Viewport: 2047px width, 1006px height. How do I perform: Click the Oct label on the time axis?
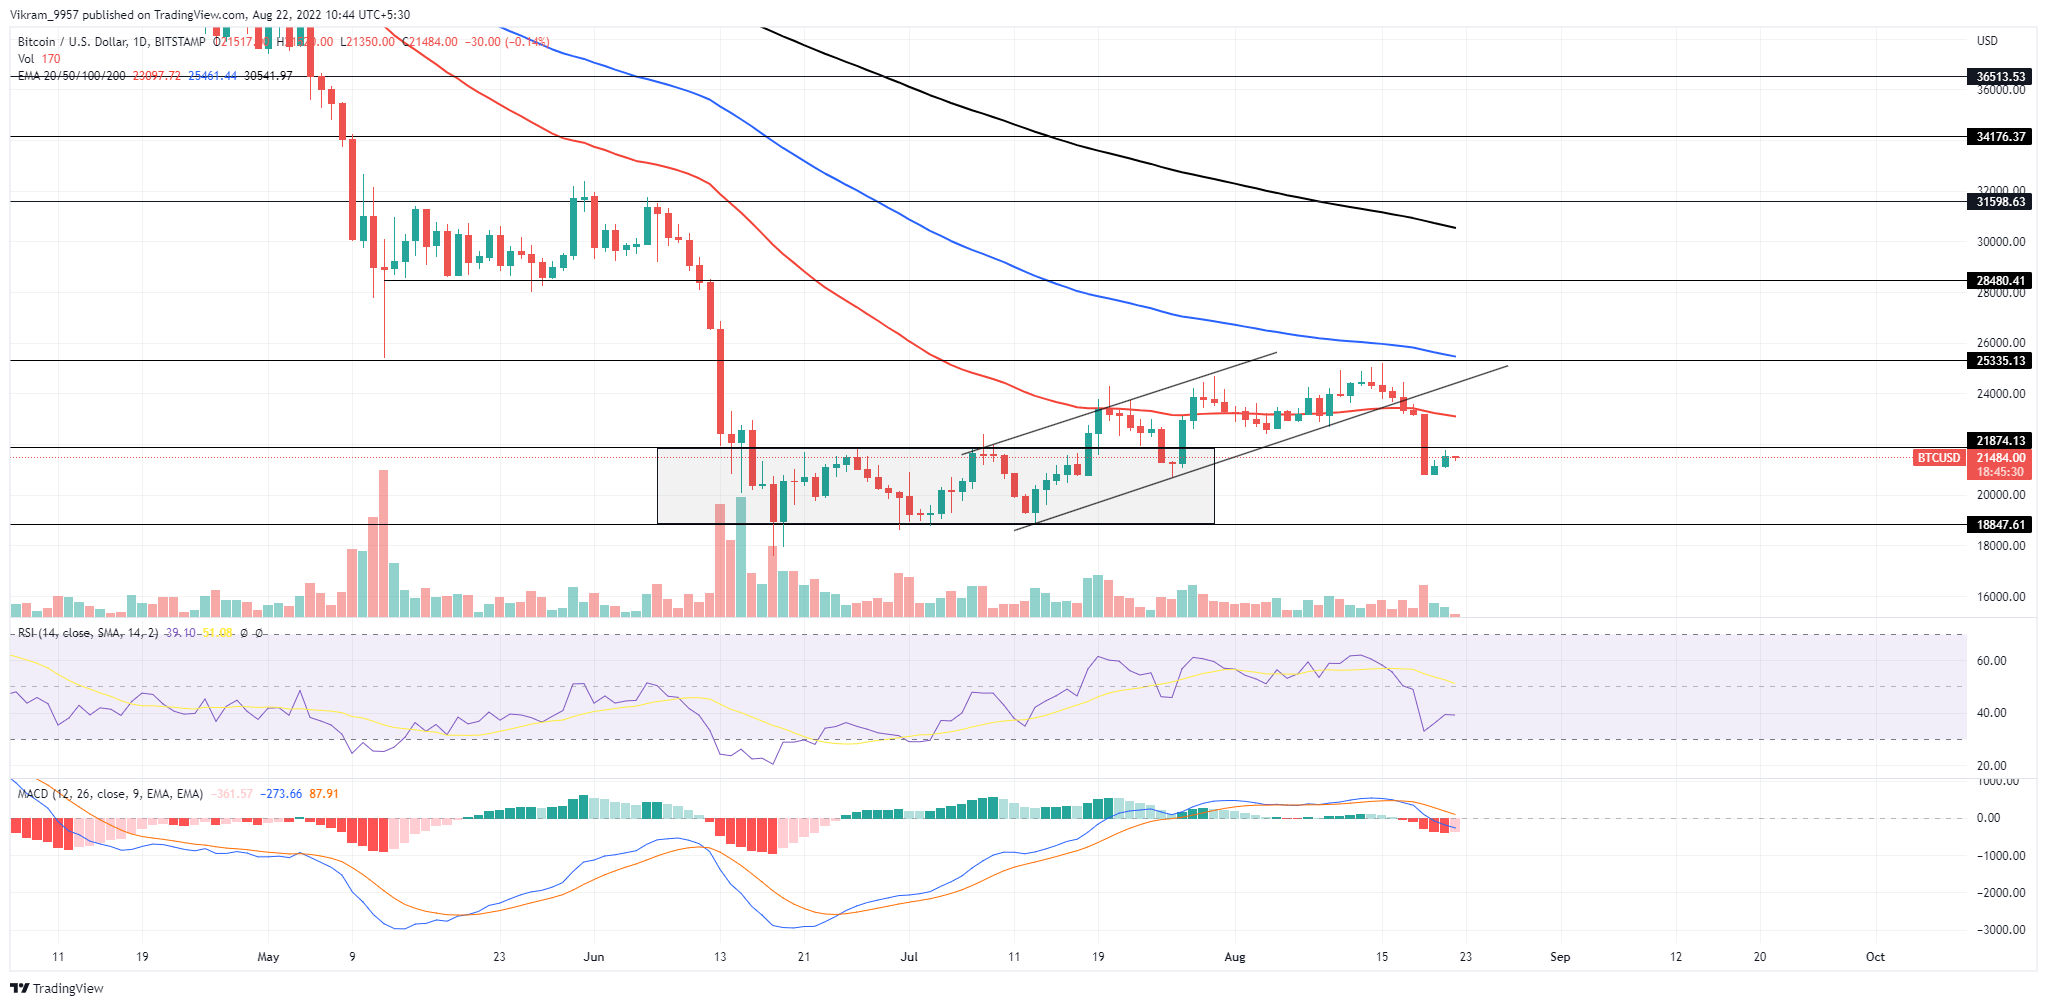point(1875,957)
